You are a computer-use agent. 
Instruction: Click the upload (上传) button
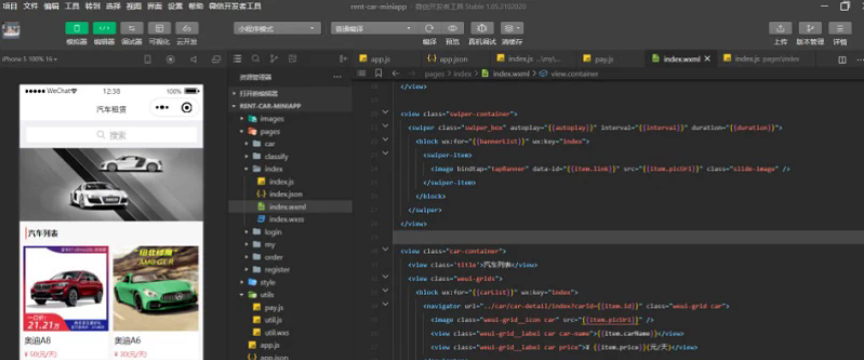(780, 28)
